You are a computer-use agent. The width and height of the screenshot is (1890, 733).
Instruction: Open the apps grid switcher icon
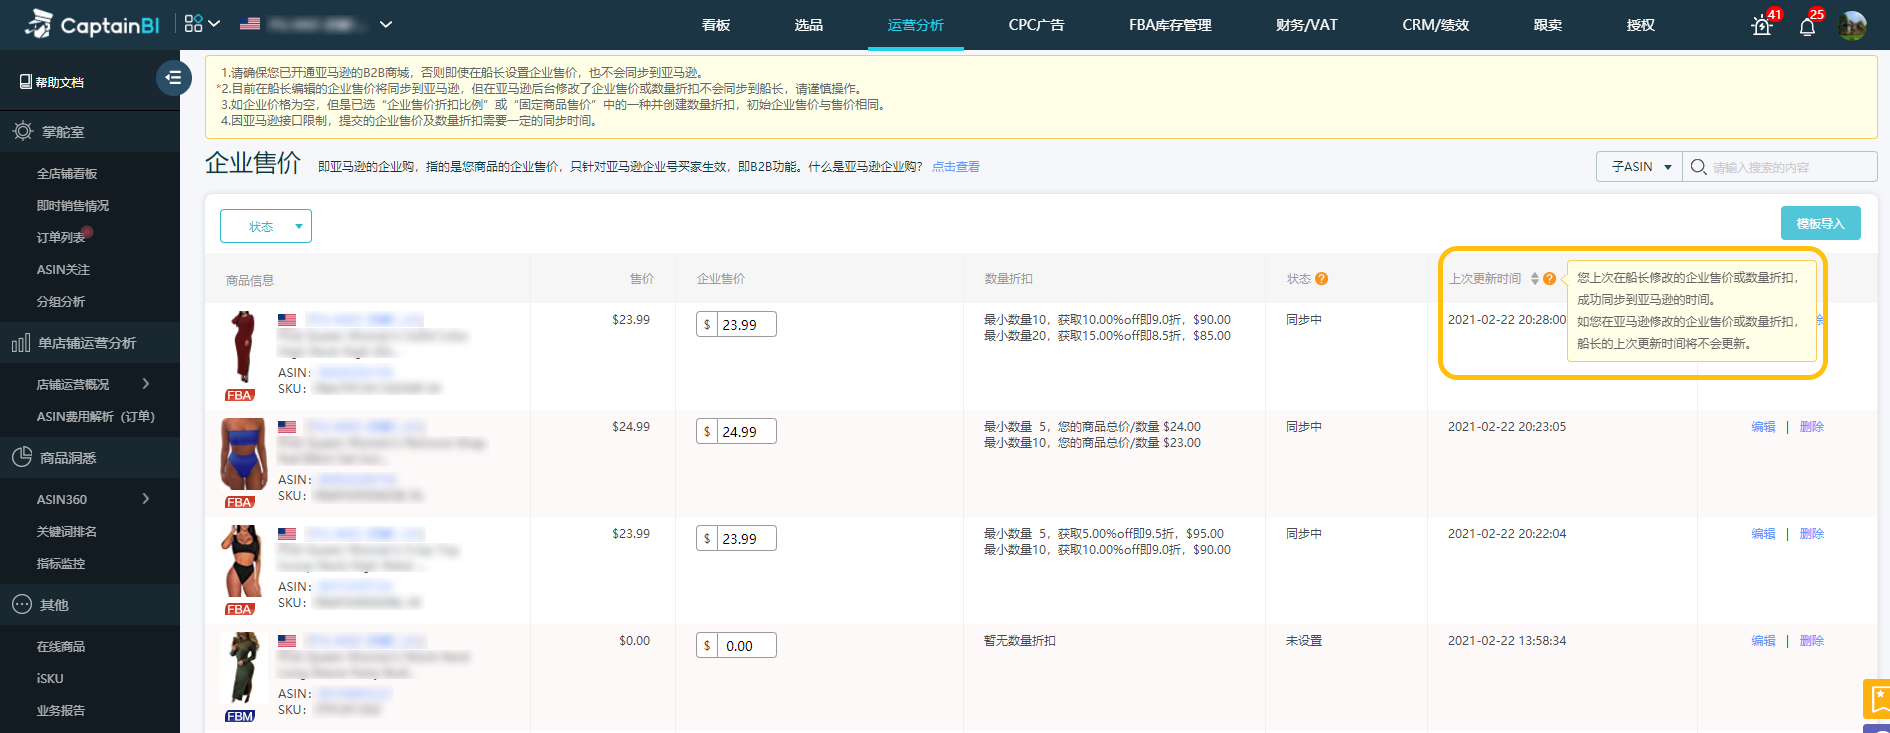tap(194, 23)
